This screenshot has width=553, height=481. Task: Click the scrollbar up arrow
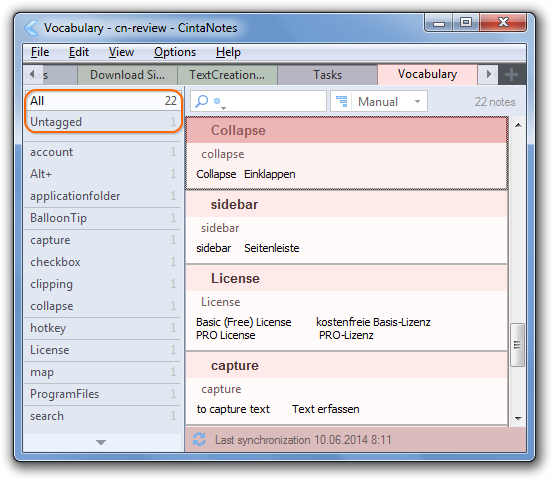coord(518,125)
